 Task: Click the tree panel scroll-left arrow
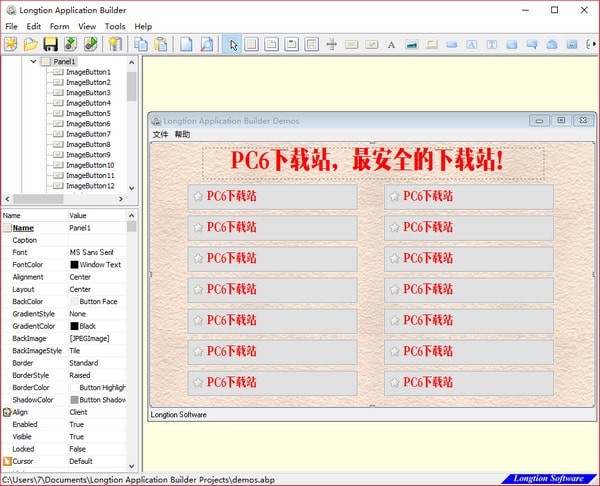pos(7,199)
